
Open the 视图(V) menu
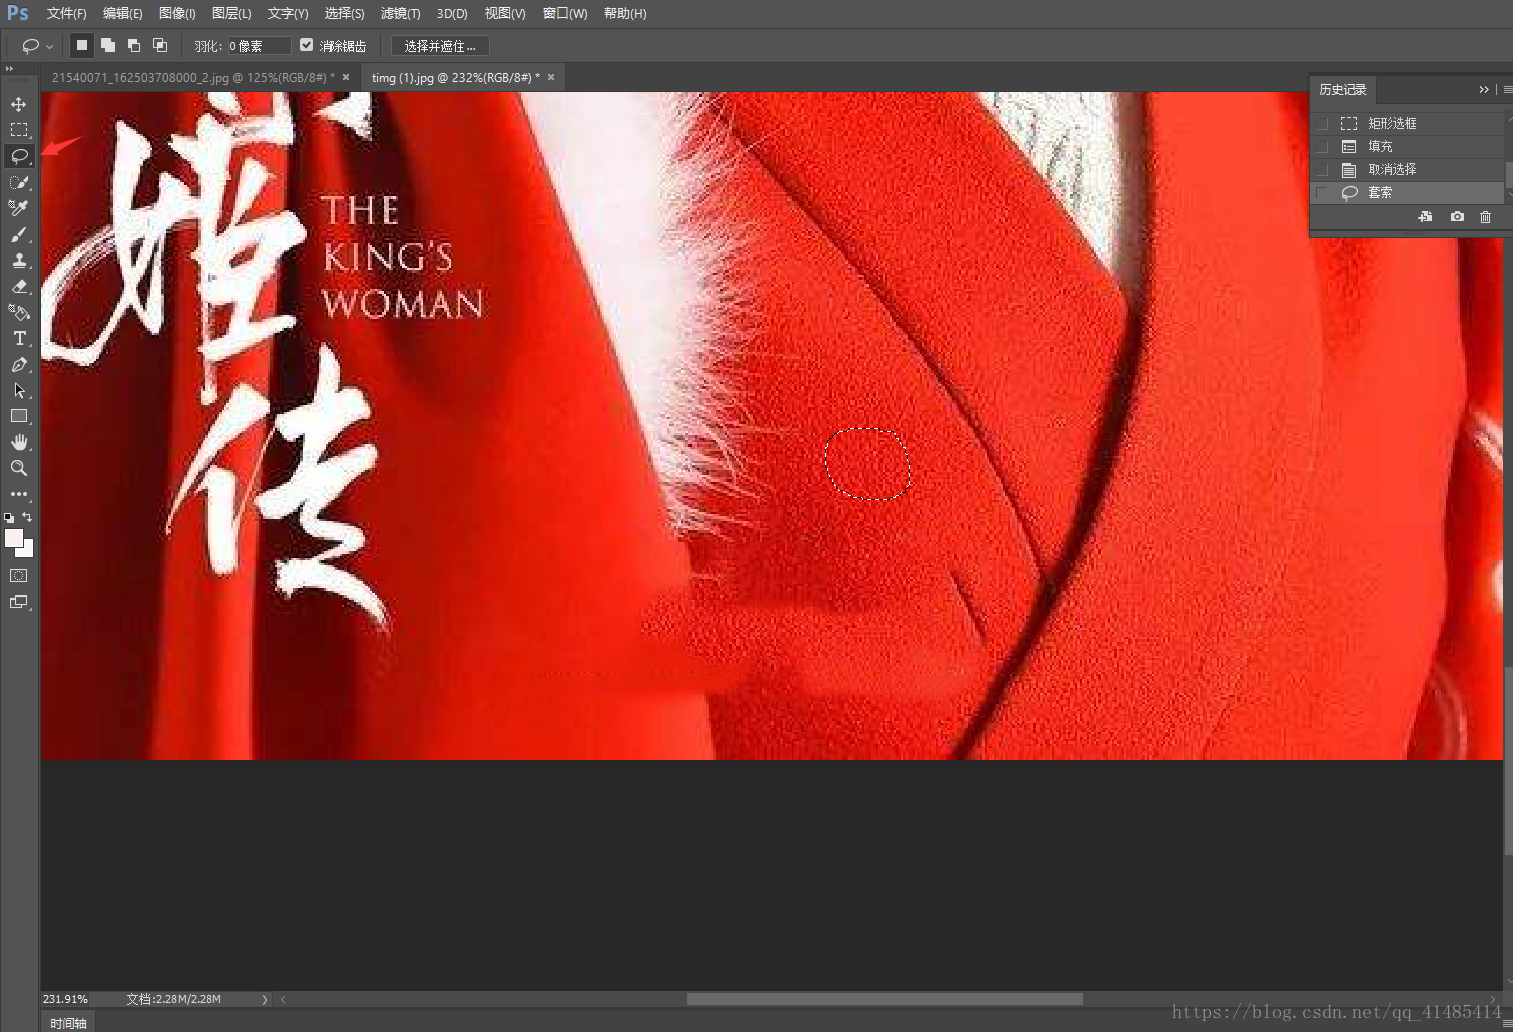coord(505,14)
